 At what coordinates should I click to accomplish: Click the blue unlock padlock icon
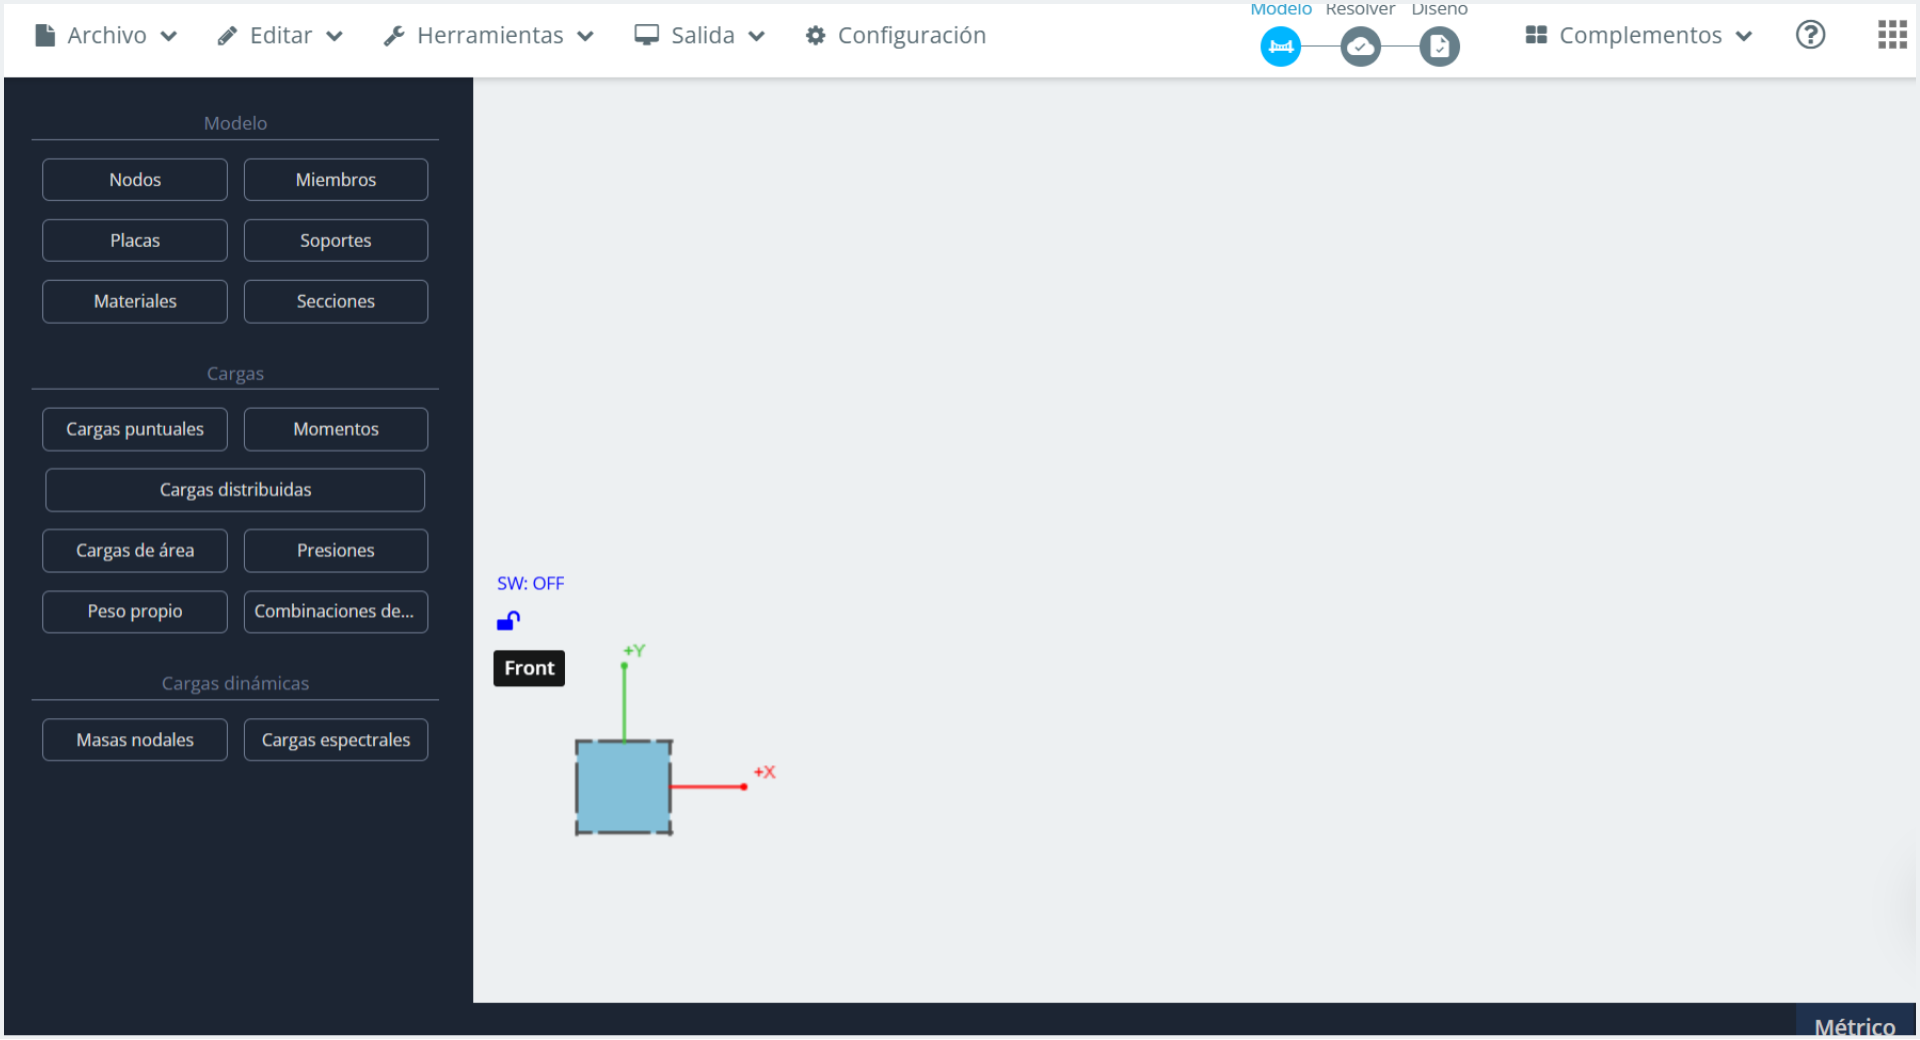pos(508,622)
